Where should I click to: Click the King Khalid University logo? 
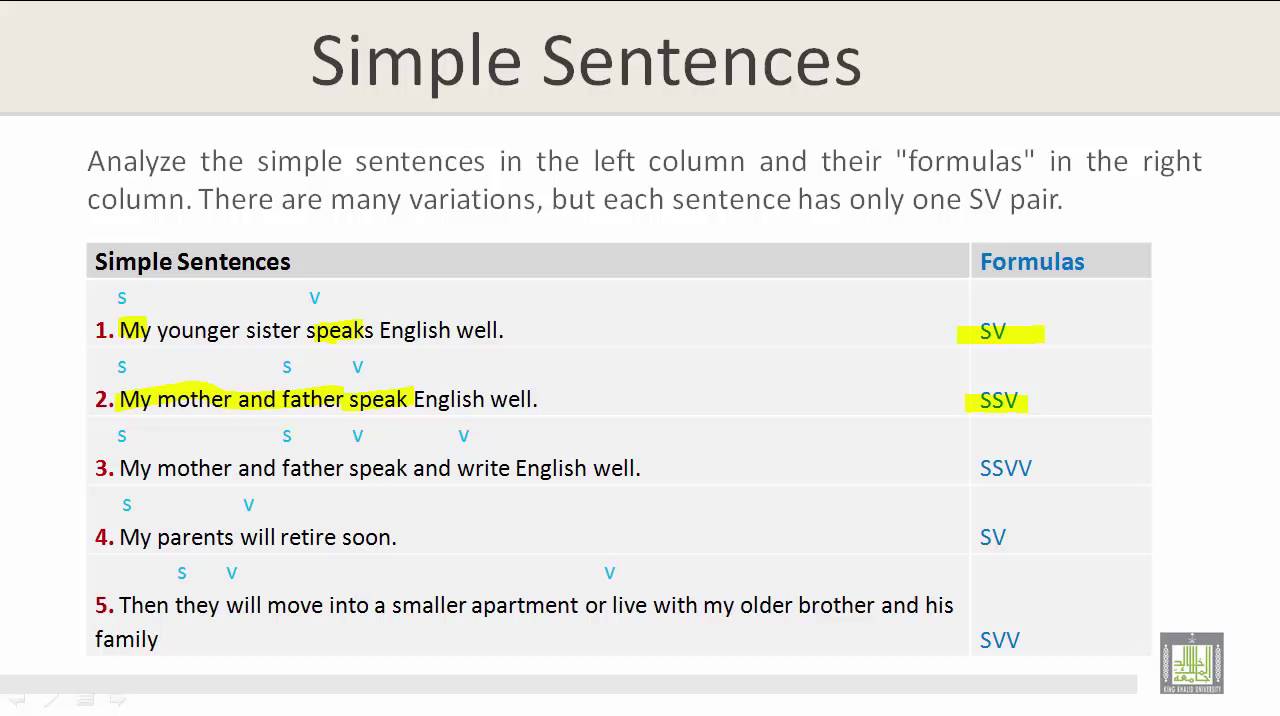click(x=1191, y=663)
